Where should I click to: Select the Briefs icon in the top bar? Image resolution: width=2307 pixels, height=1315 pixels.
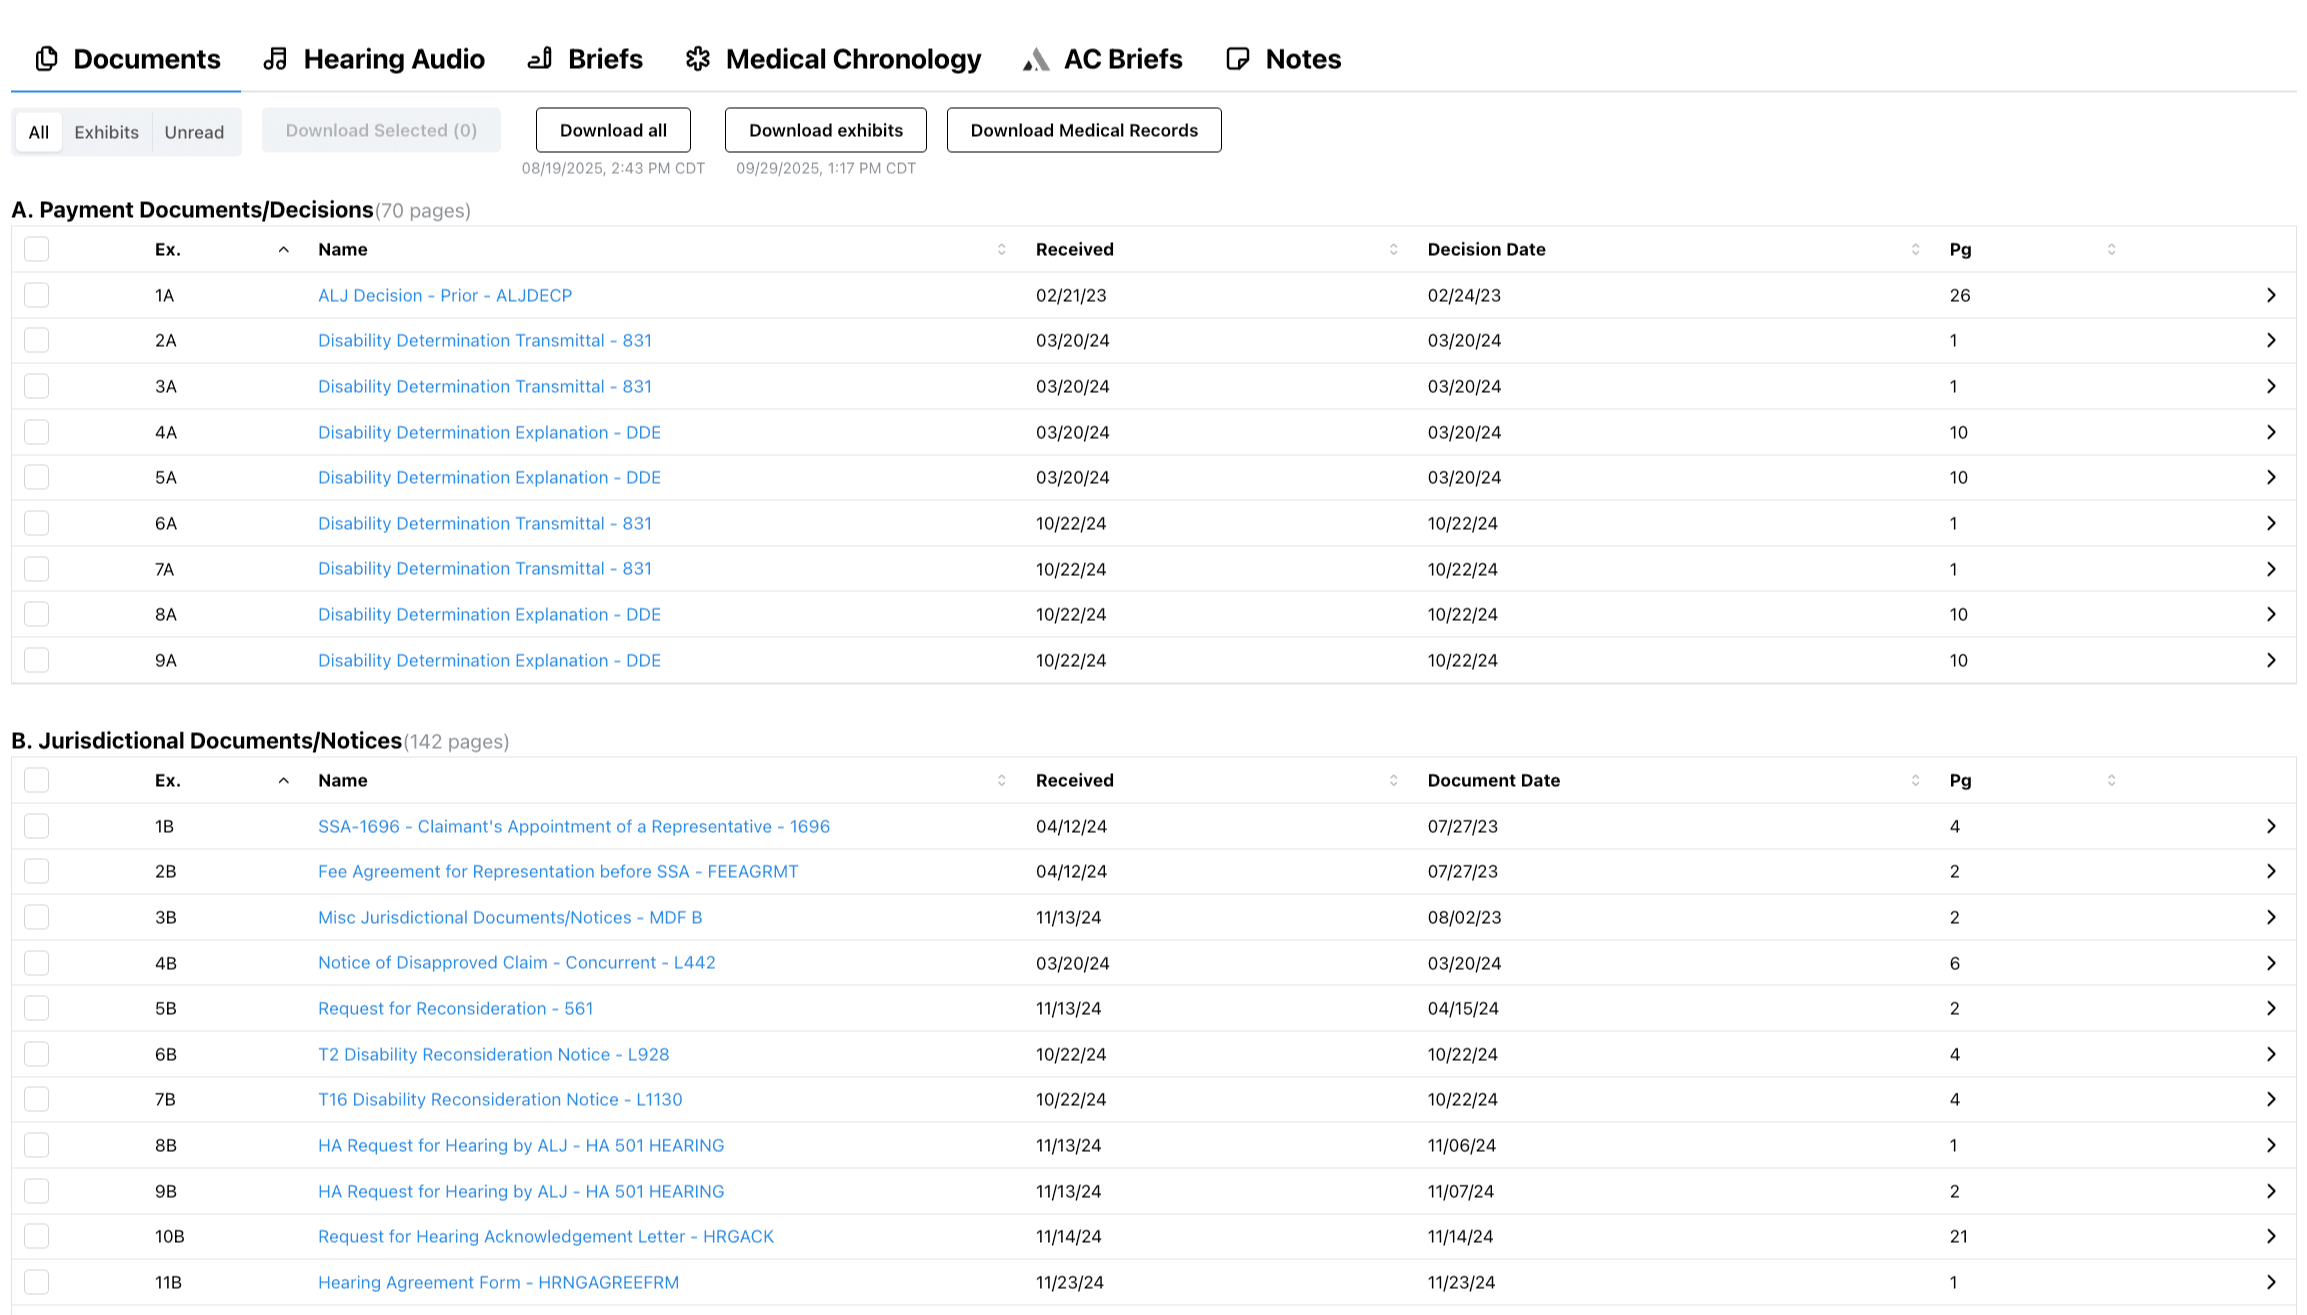[538, 59]
